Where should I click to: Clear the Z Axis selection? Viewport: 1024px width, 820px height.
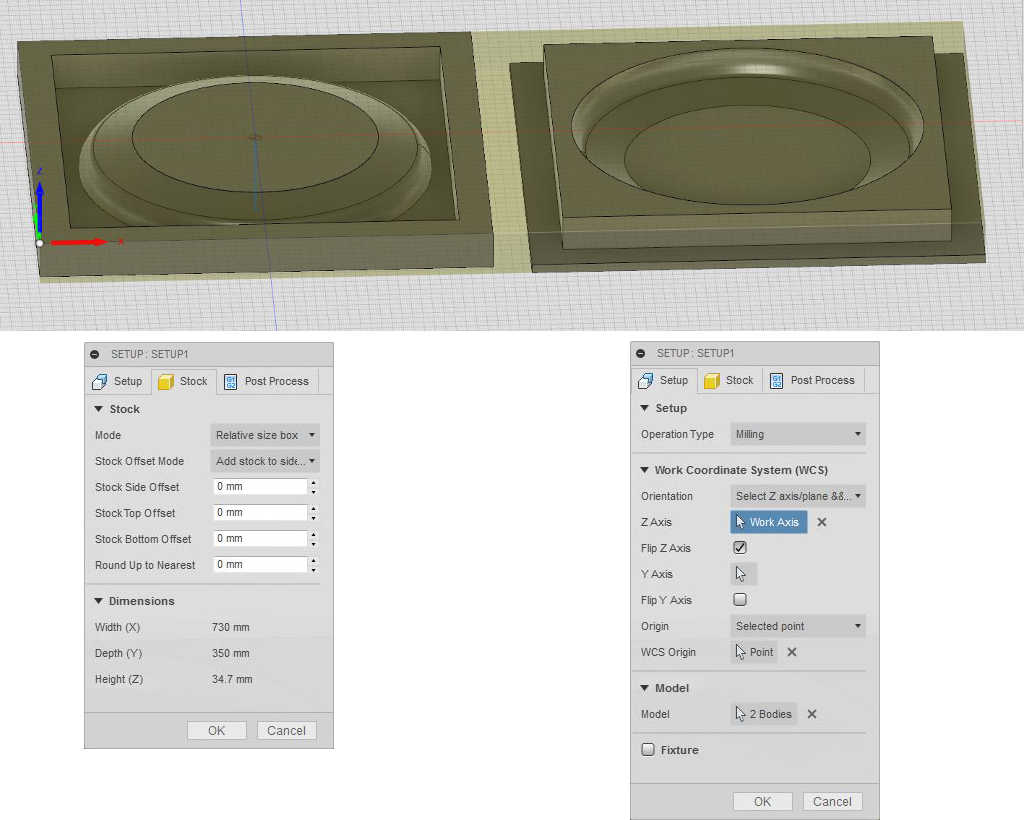tap(822, 522)
